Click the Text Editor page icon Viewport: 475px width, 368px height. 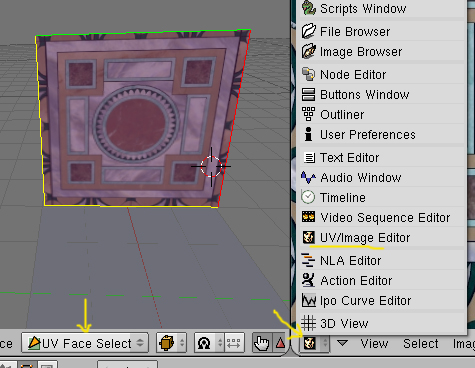pyautogui.click(x=309, y=157)
